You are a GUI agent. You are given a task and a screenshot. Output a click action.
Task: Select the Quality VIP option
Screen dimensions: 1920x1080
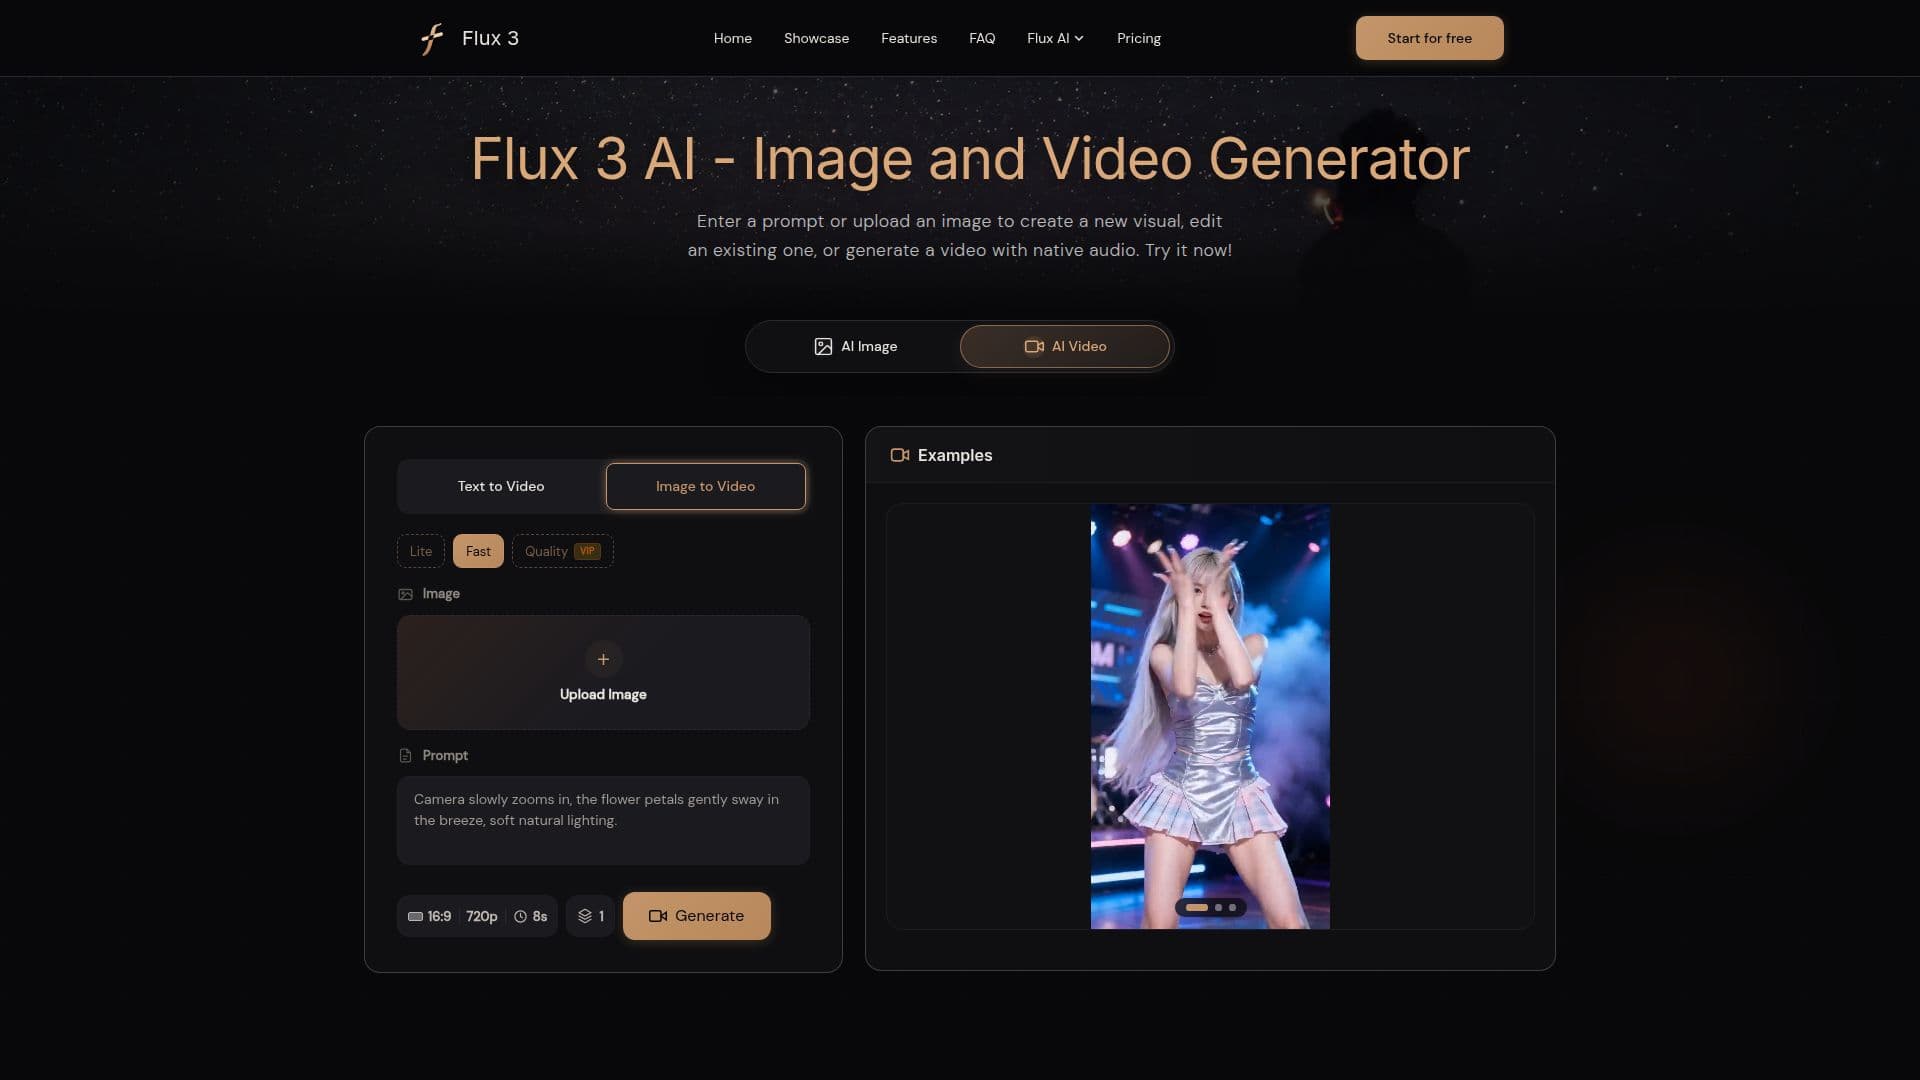click(x=562, y=551)
